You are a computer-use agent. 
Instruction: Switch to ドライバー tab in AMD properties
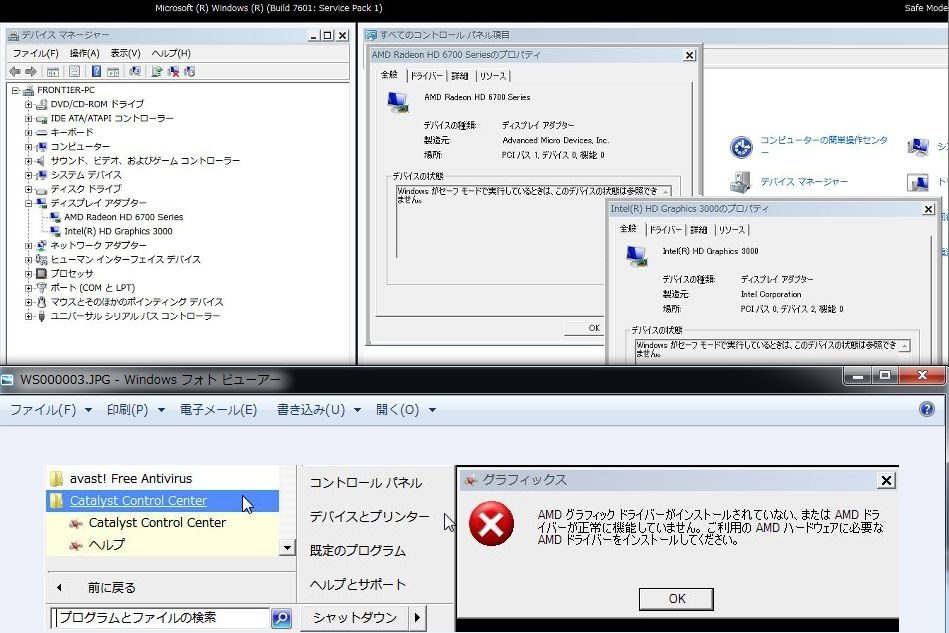tap(427, 76)
